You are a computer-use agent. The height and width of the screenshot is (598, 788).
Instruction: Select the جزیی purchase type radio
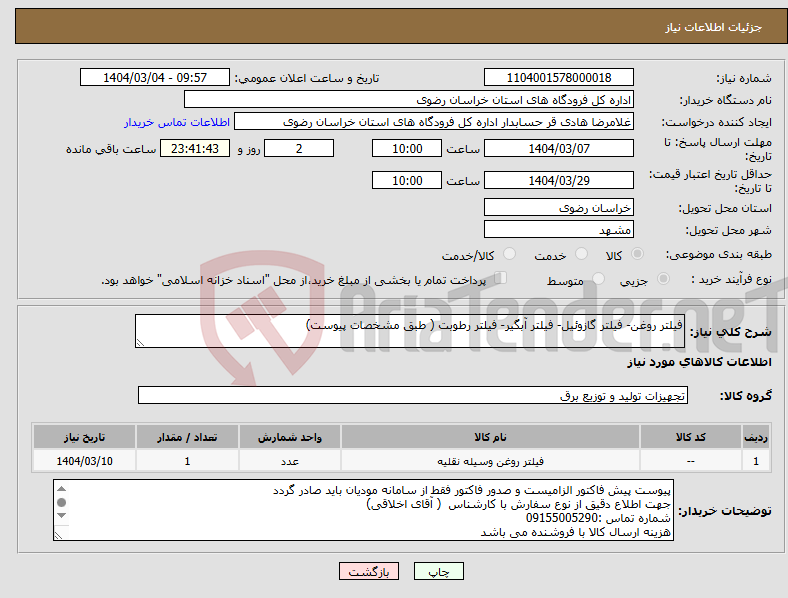pos(663,278)
